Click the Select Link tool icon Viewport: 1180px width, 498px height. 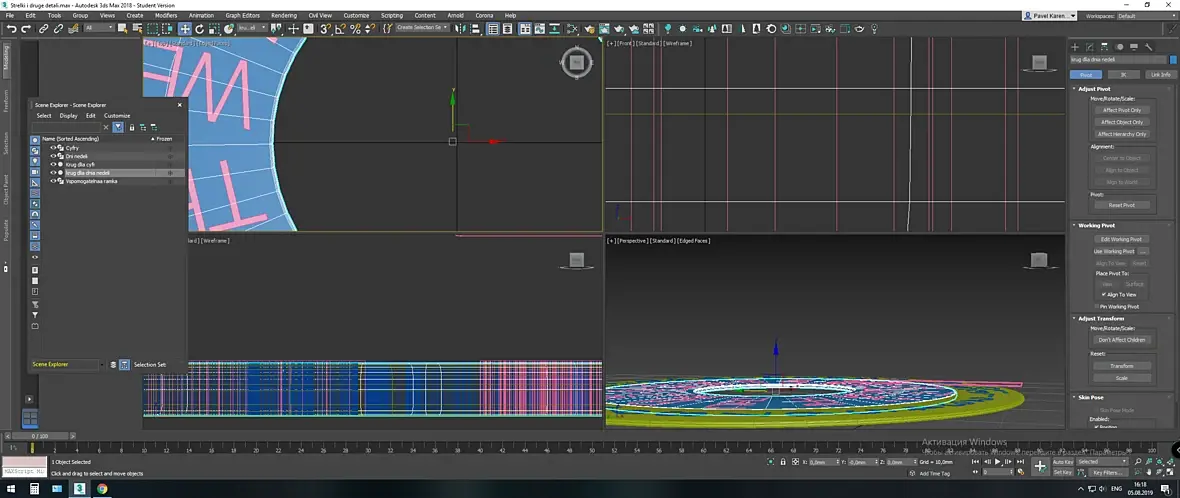43,29
